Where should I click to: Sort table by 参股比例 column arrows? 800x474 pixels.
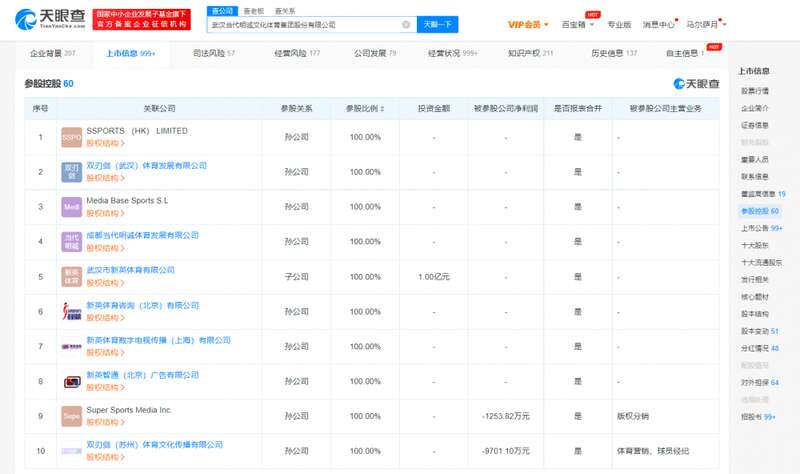(x=382, y=109)
